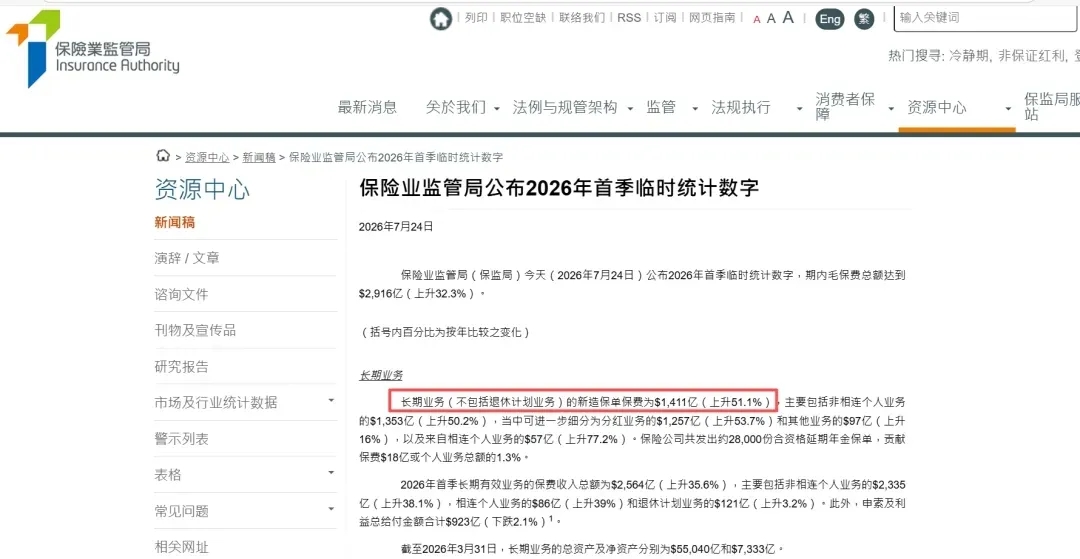The height and width of the screenshot is (559, 1080).
Task: Select 刊物及宣传品 in the sidebar
Action: 195,330
